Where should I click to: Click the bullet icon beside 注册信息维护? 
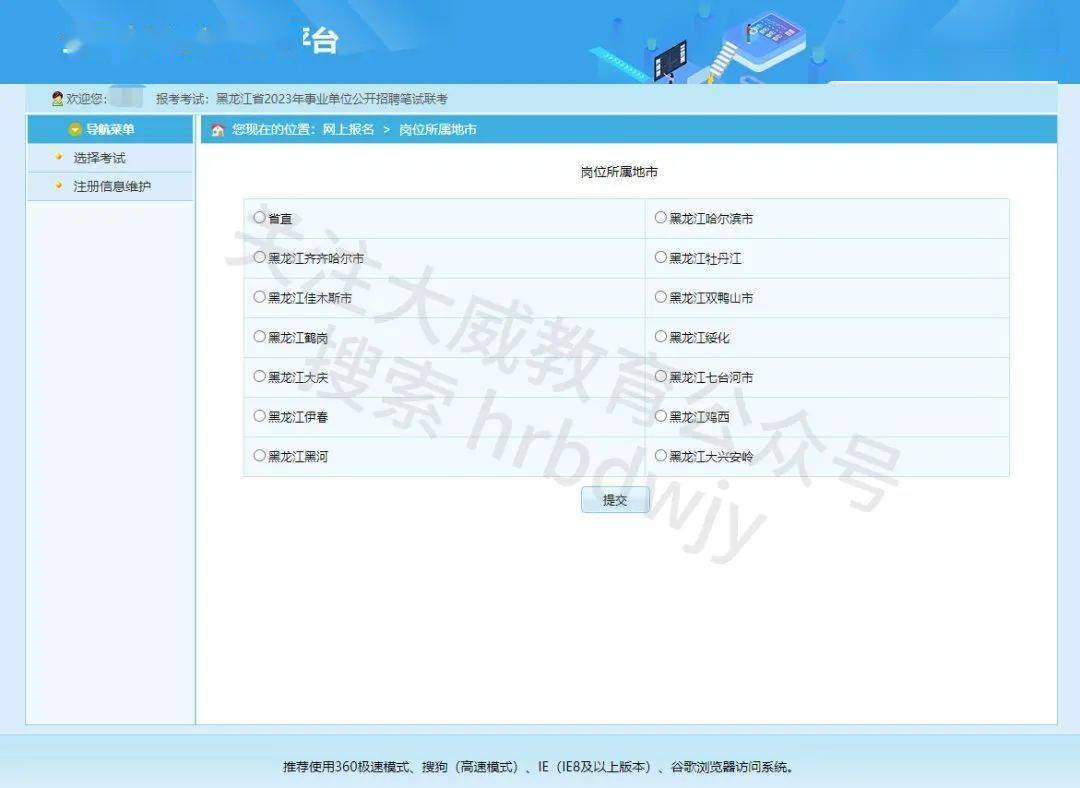coord(57,186)
